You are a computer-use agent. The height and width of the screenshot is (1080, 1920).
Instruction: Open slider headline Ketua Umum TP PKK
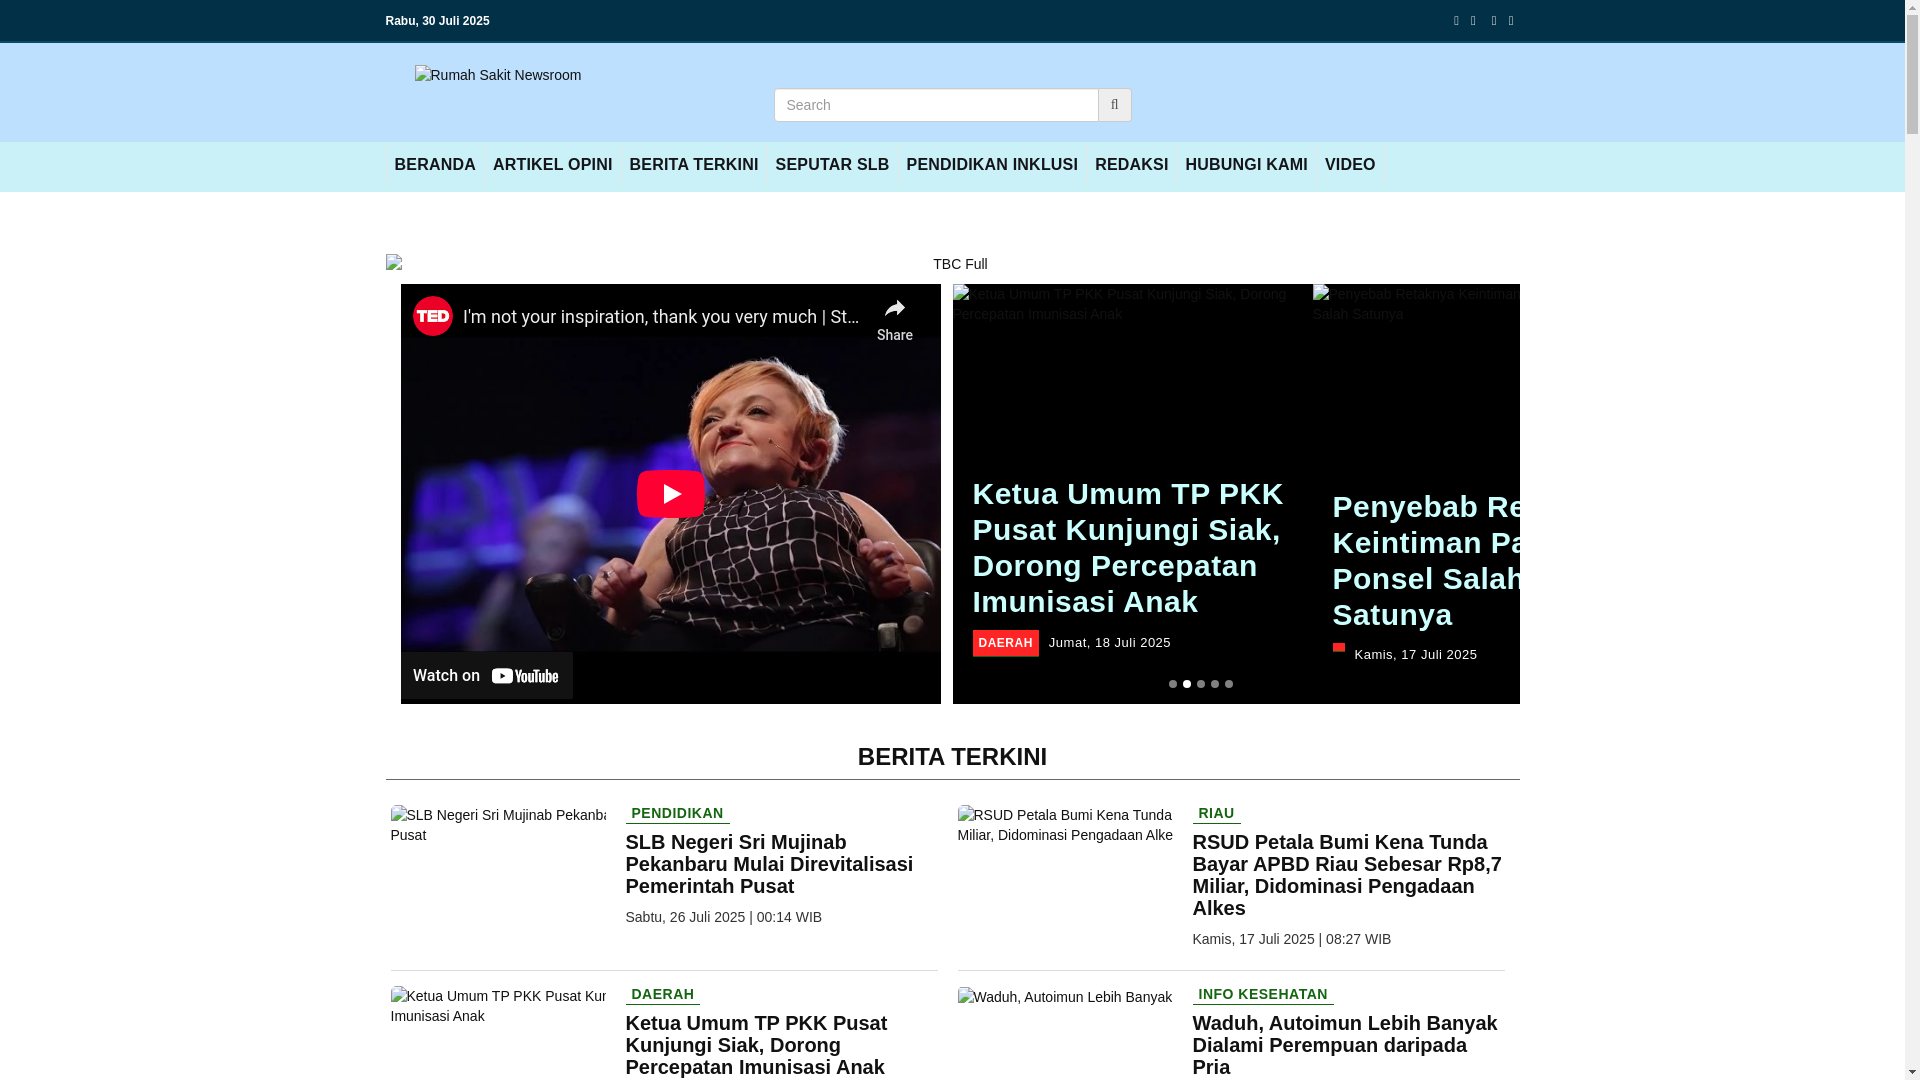click(x=1128, y=548)
